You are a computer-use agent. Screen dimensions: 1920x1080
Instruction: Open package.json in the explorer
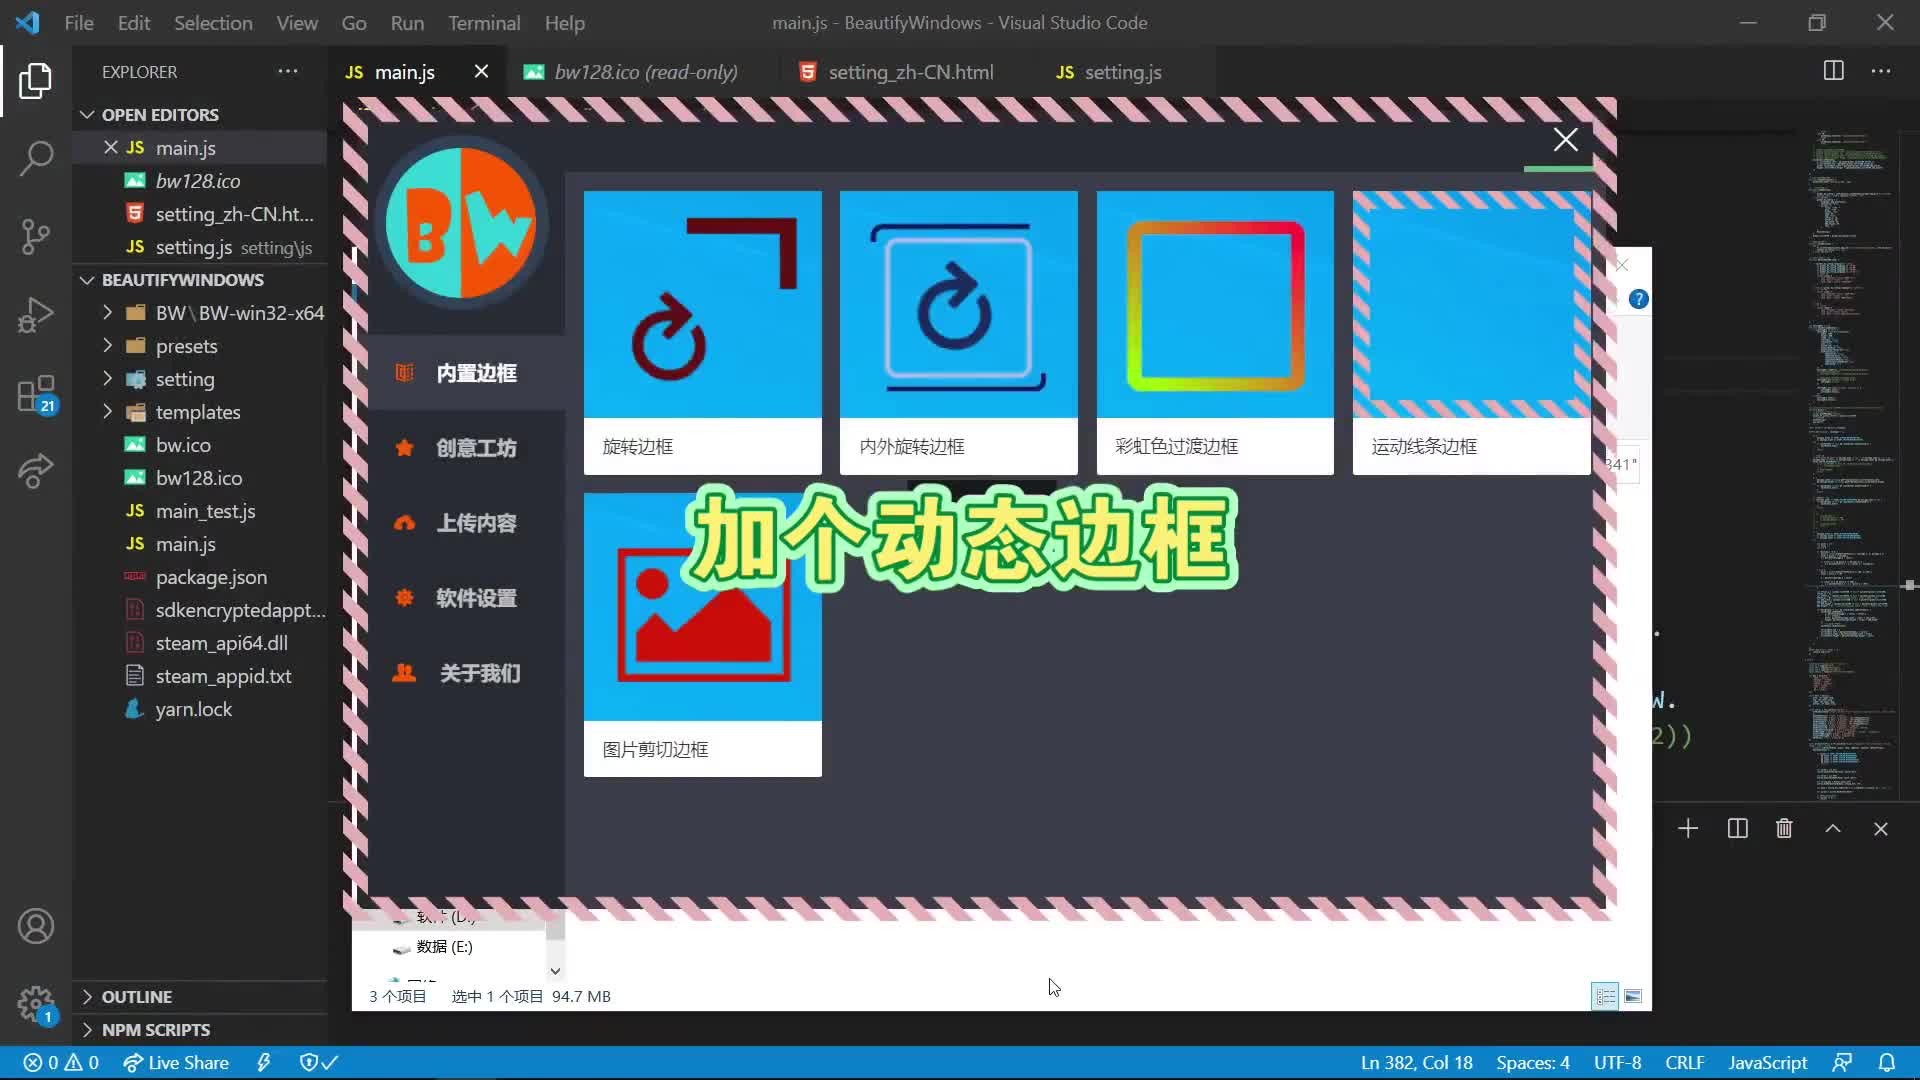[x=211, y=577]
